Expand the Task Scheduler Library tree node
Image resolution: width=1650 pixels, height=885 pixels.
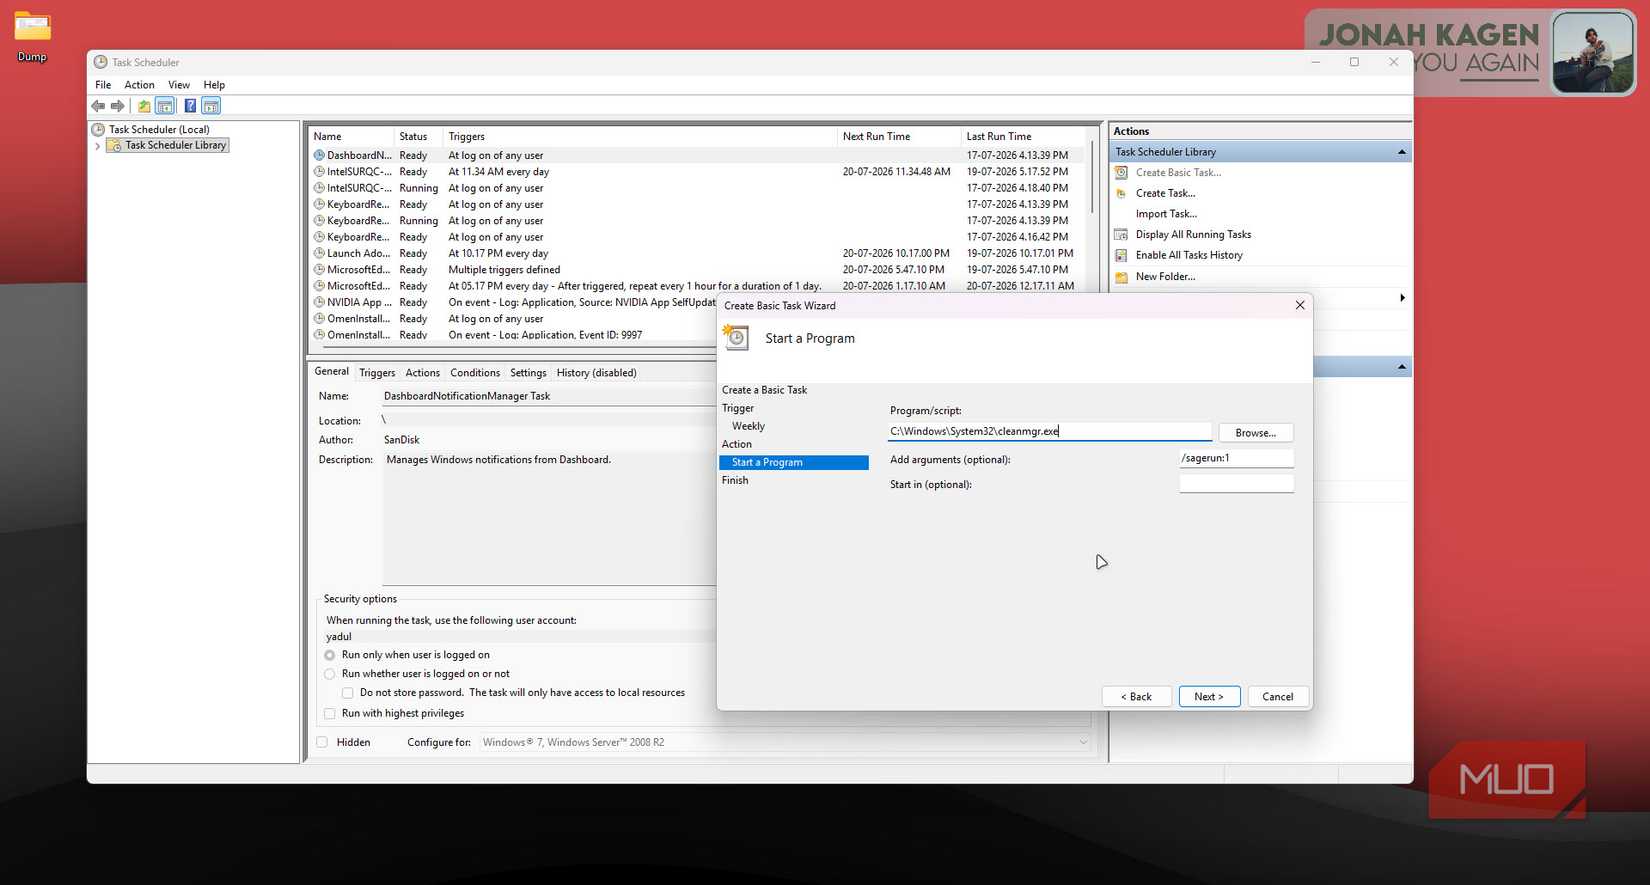(97, 146)
